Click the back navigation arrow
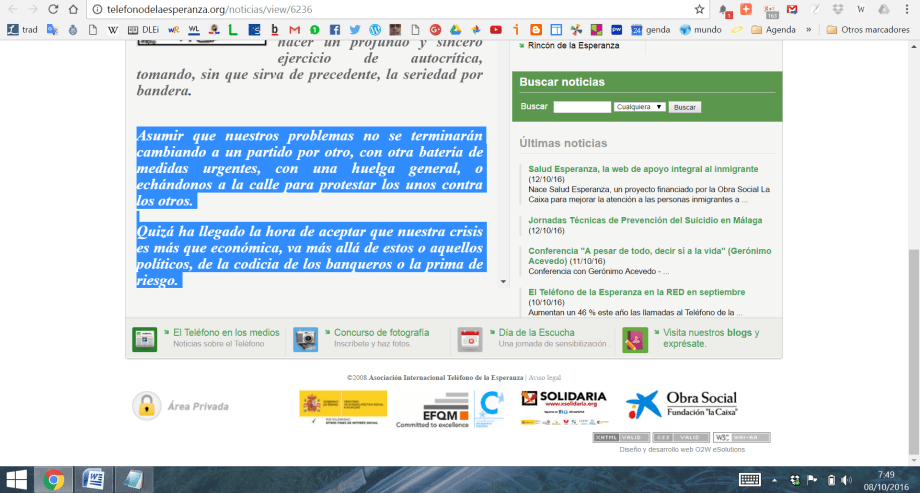Image resolution: width=920 pixels, height=493 pixels. (13, 9)
